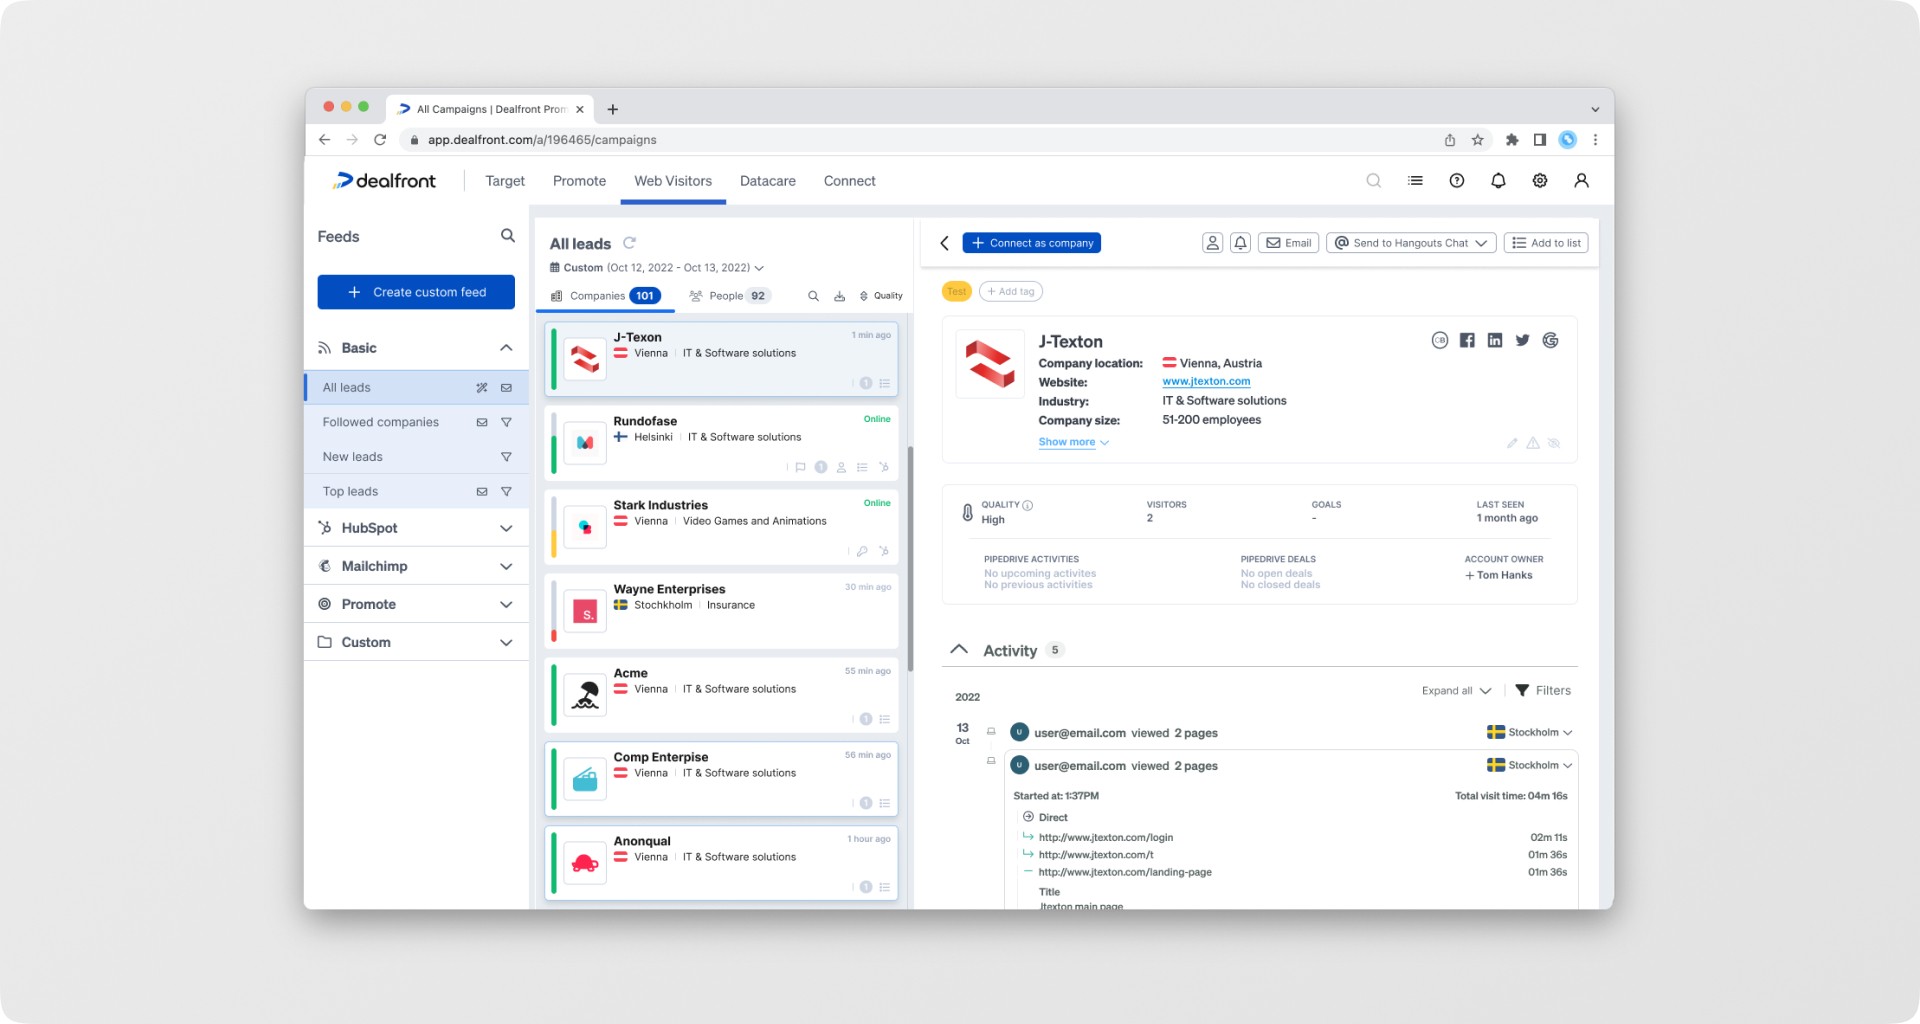This screenshot has height=1024, width=1920.
Task: Open the J-Texton LinkedIn page icon
Action: point(1494,340)
